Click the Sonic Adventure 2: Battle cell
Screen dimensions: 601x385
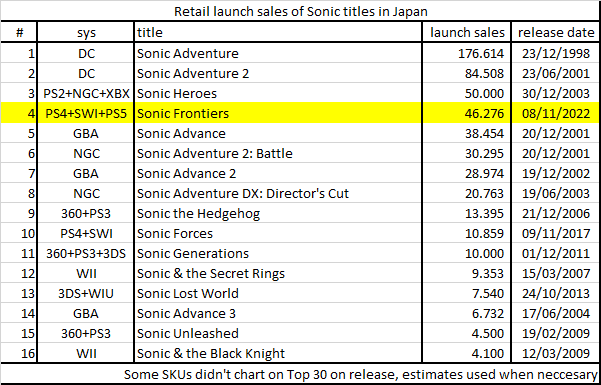point(278,153)
